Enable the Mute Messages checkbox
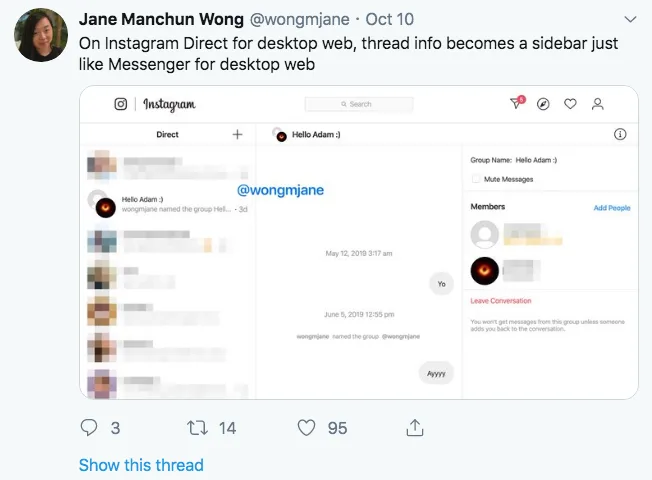The image size is (652, 480). (476, 179)
